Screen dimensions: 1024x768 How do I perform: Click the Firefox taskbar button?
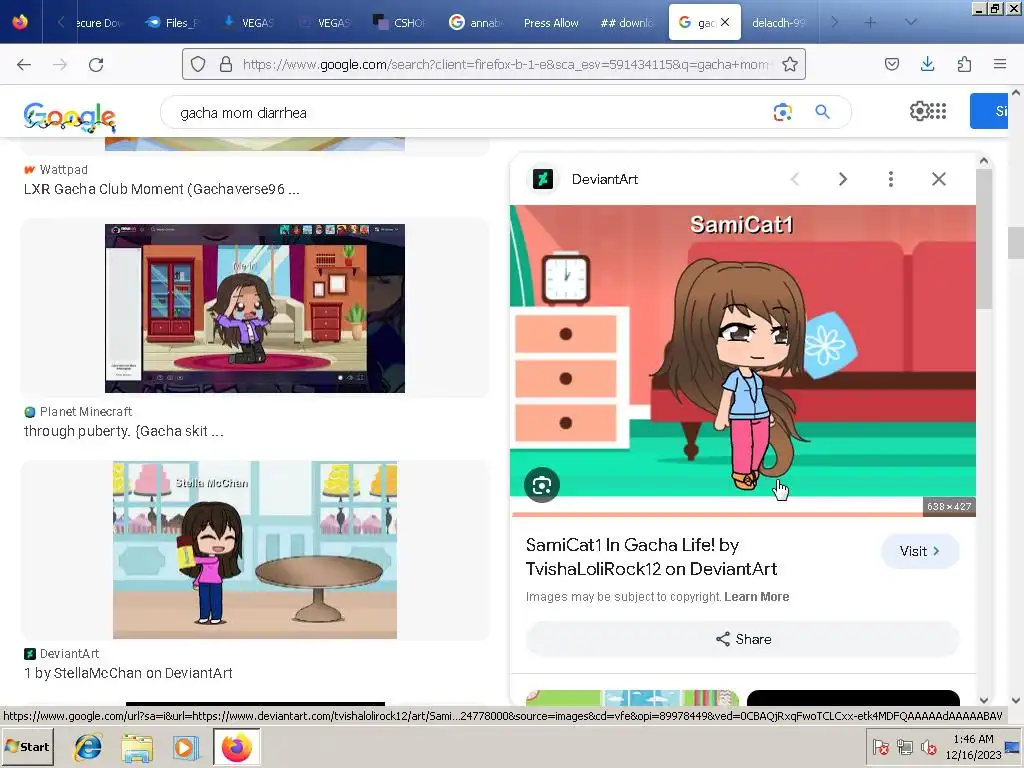(236, 747)
